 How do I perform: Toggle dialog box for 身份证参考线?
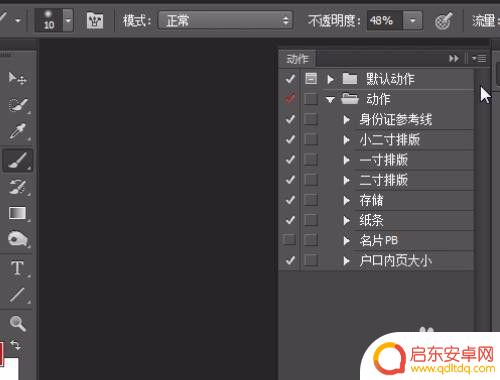pos(311,119)
